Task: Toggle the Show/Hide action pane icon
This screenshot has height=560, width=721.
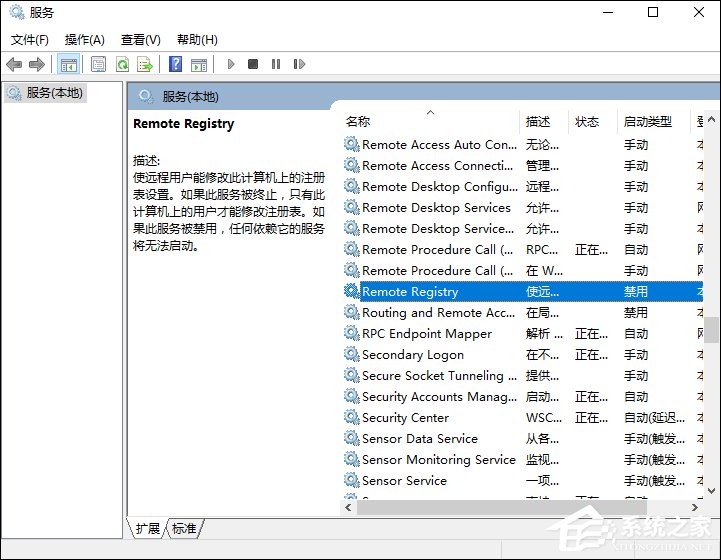Action: [x=199, y=64]
